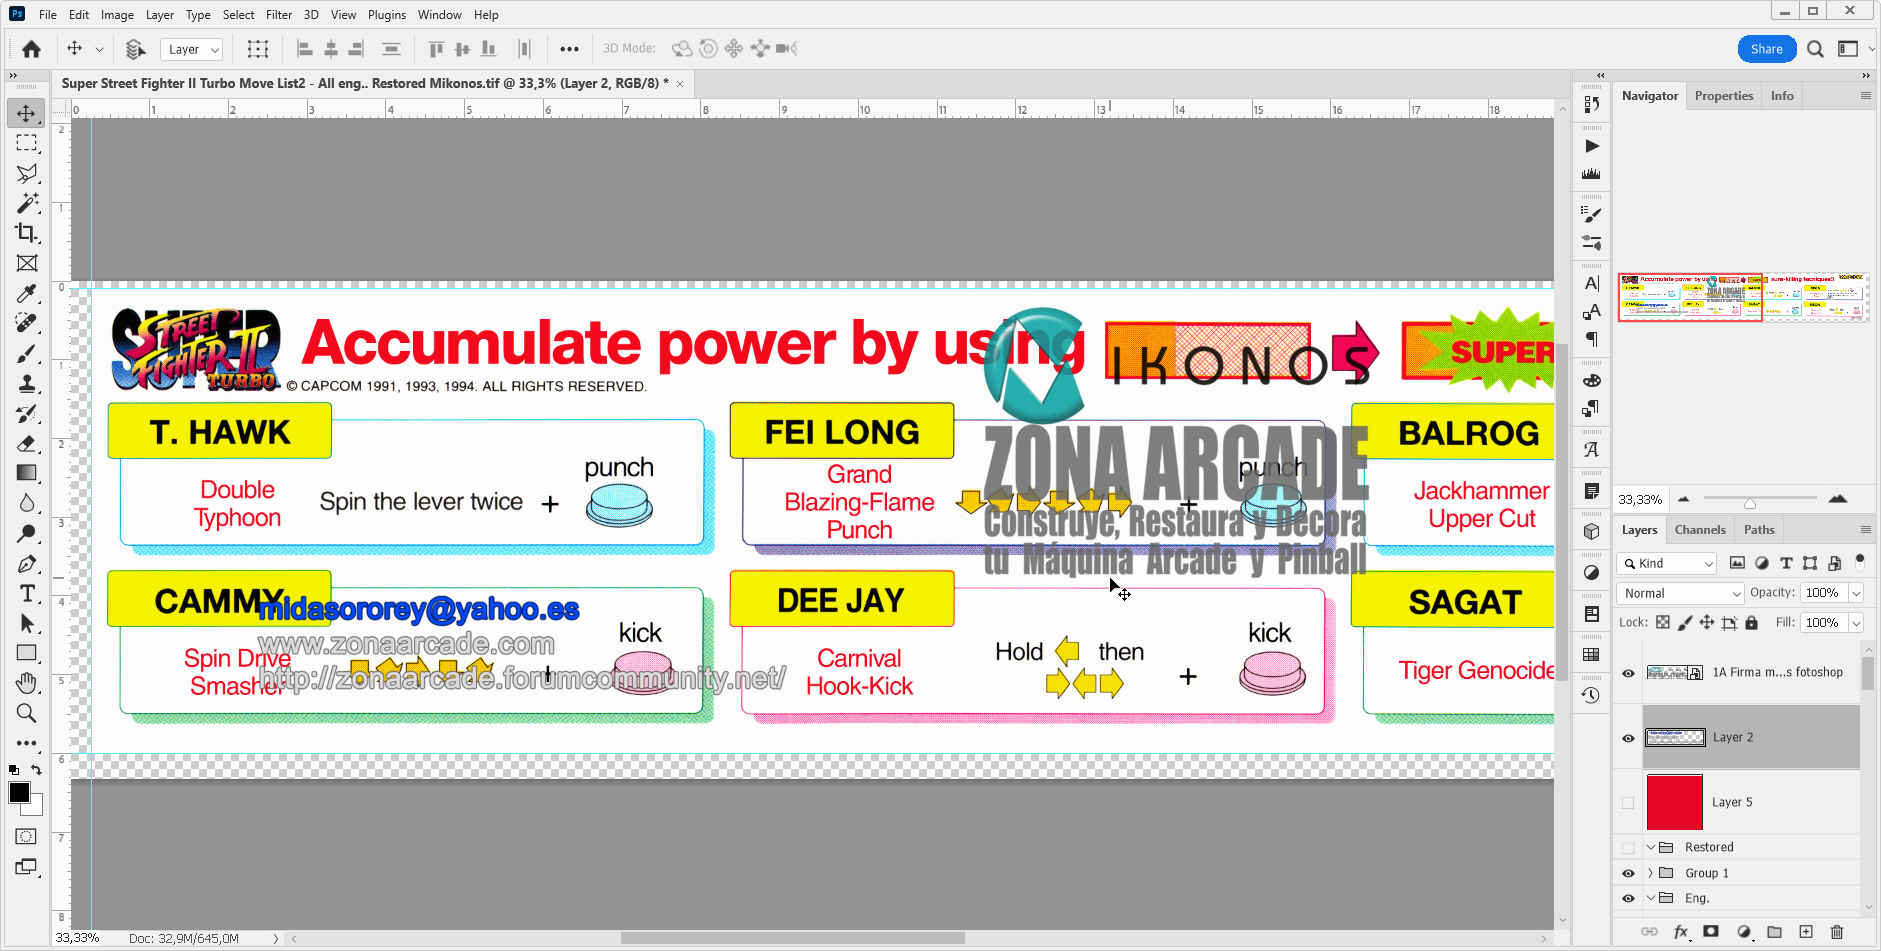This screenshot has height=951, width=1881.
Task: Pick the Eyedropper tool
Action: pos(26,293)
